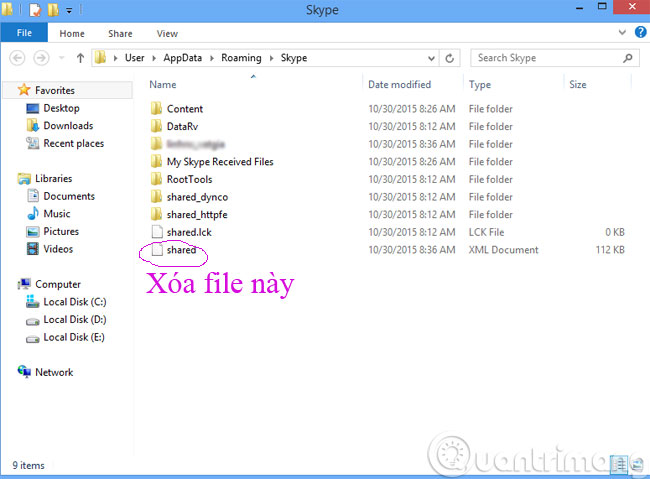
Task: Sort by Name column header
Action: [163, 85]
